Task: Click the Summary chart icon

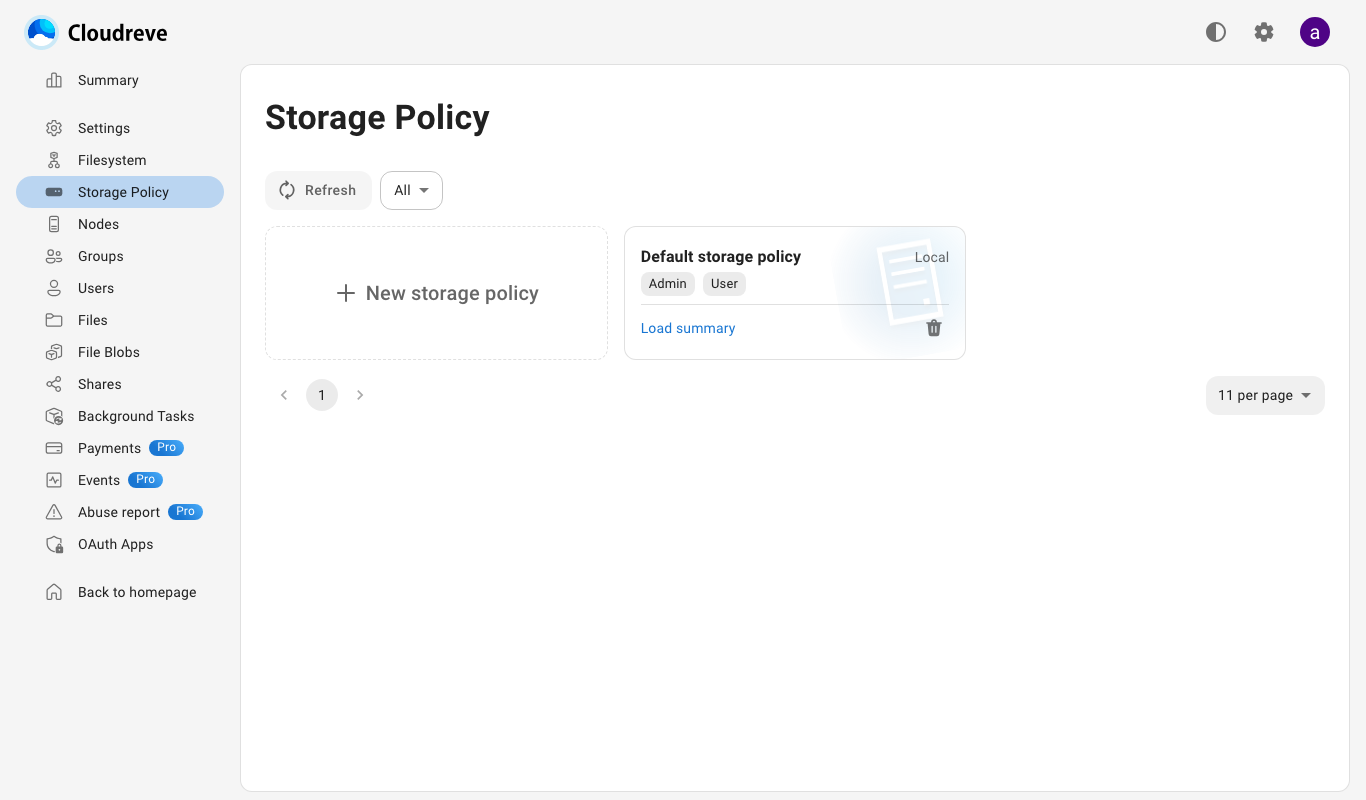Action: pyautogui.click(x=54, y=80)
